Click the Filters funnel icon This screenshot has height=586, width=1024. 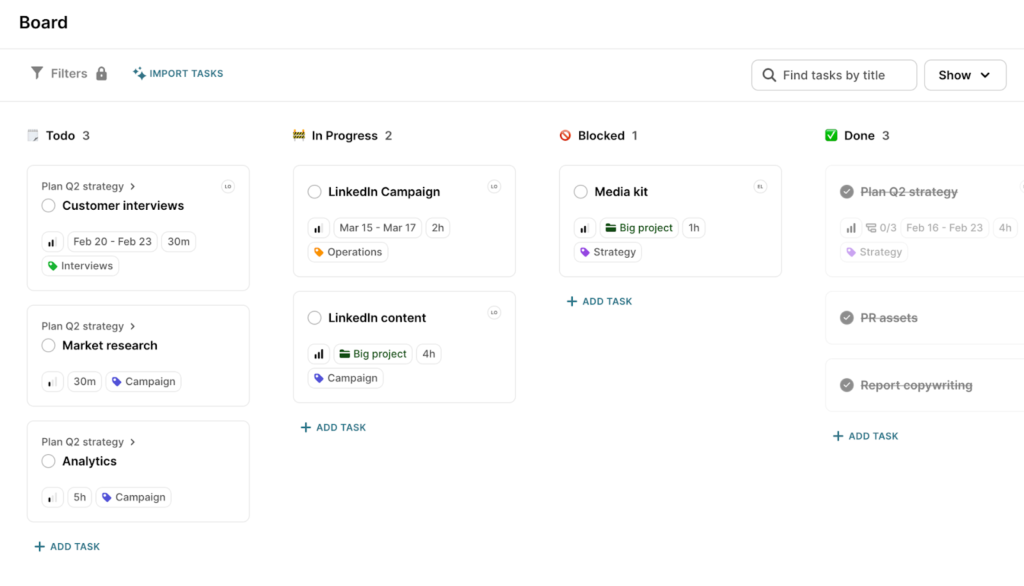37,73
